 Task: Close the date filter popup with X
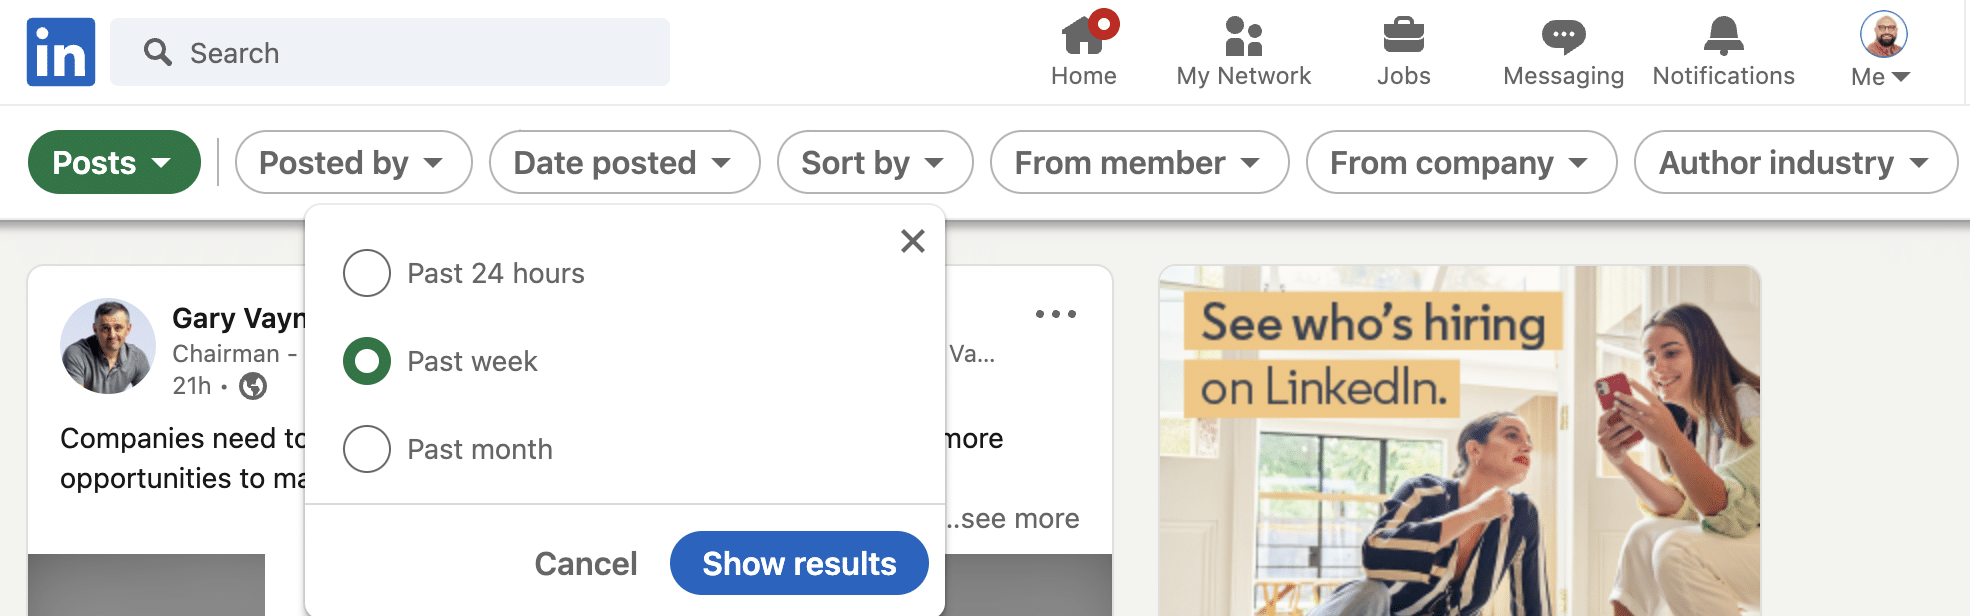click(x=912, y=241)
